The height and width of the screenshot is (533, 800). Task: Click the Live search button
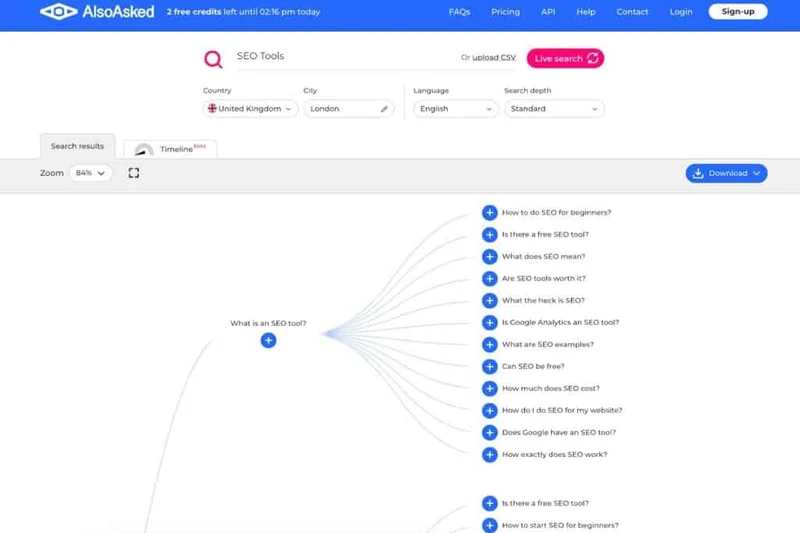click(x=565, y=58)
